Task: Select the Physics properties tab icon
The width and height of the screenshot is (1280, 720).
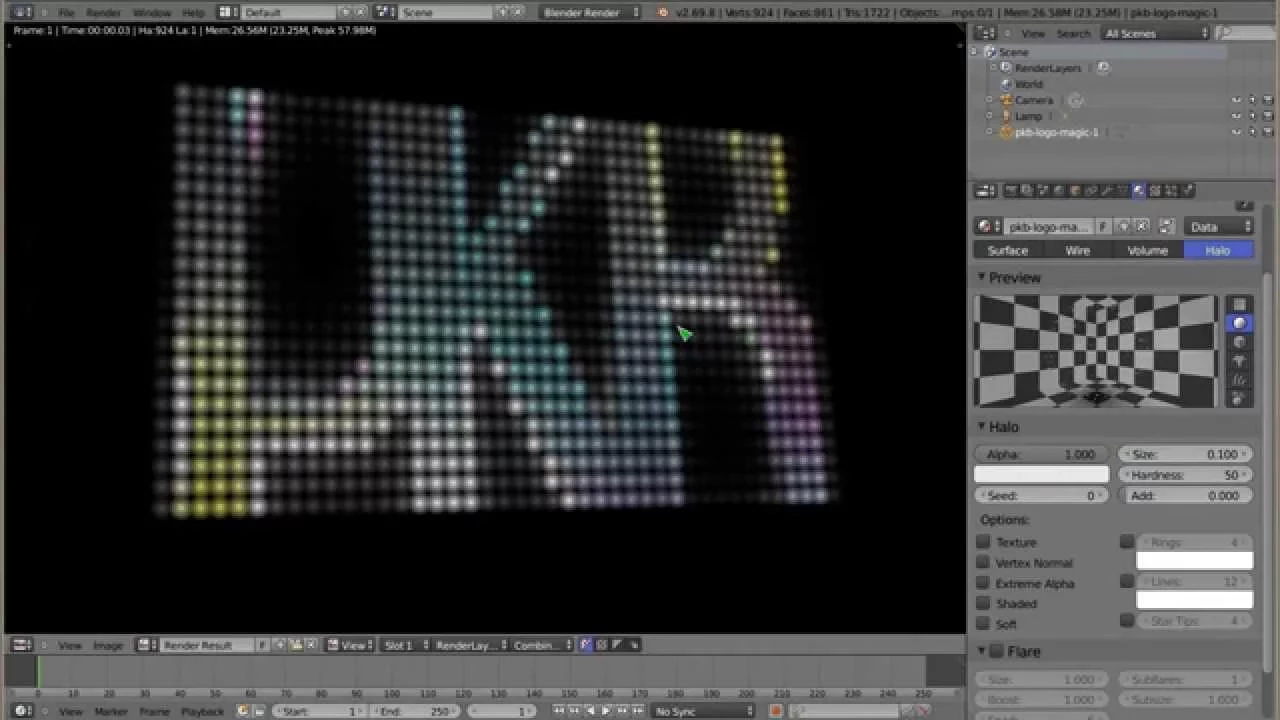Action: [1188, 190]
